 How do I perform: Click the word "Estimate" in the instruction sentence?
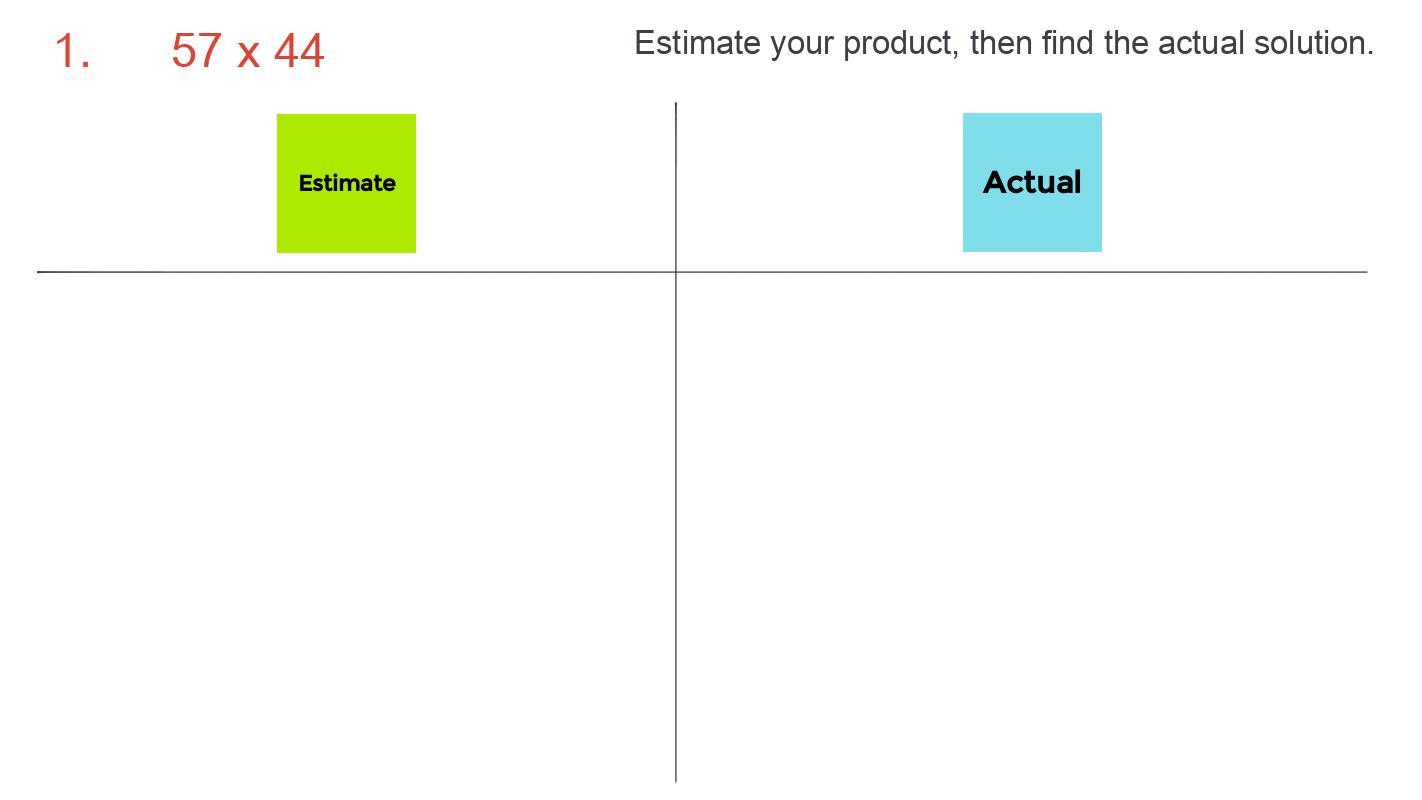point(697,43)
